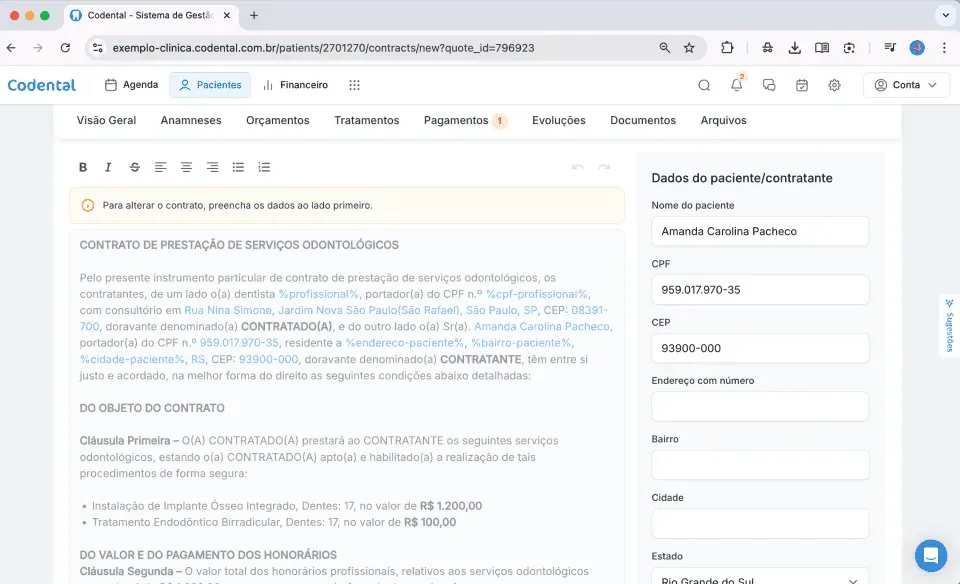Open the Pacientes menu

[210, 85]
